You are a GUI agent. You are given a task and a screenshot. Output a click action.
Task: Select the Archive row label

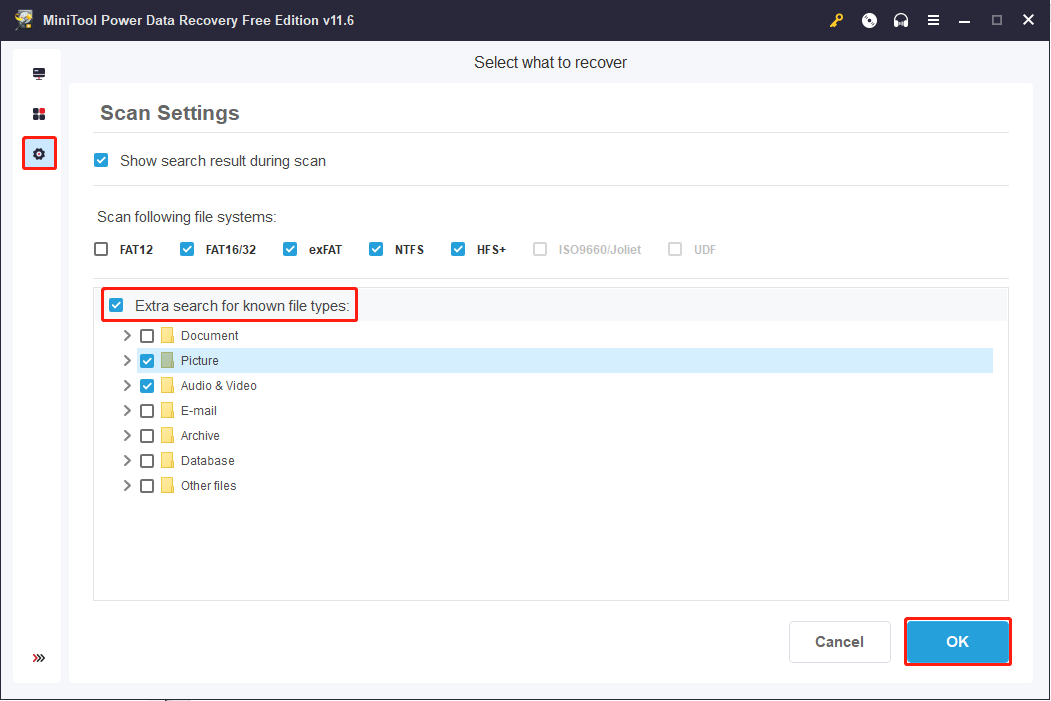coord(200,436)
